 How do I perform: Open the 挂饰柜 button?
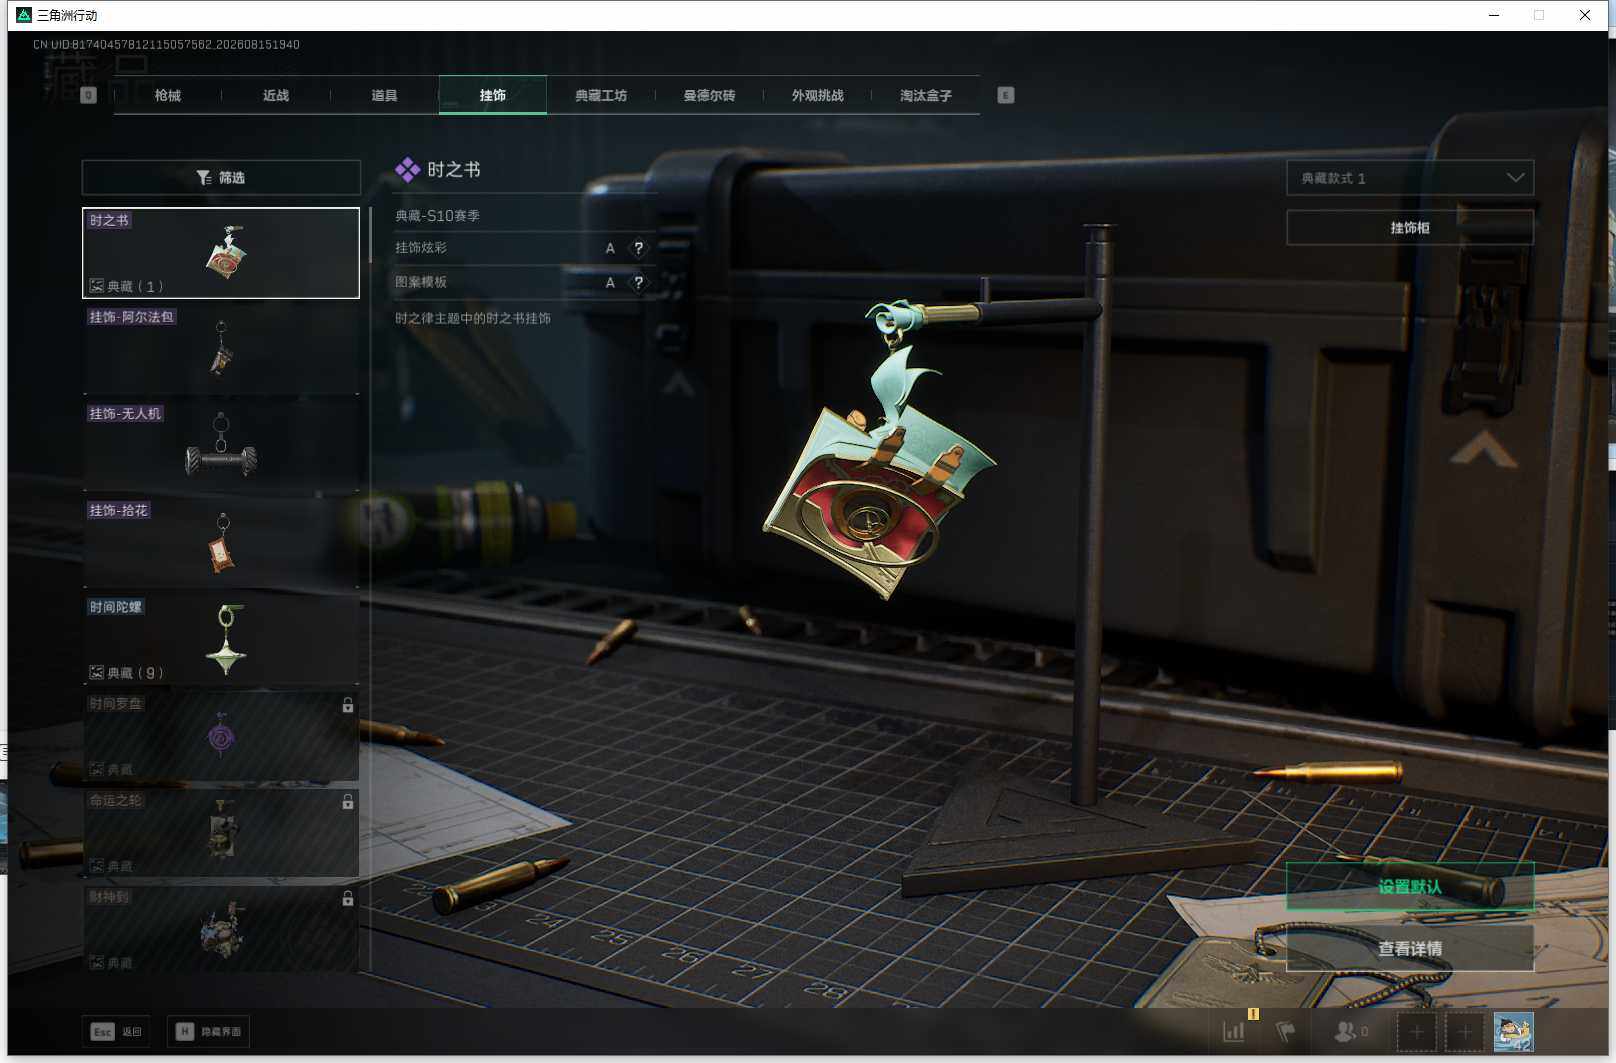pyautogui.click(x=1410, y=228)
